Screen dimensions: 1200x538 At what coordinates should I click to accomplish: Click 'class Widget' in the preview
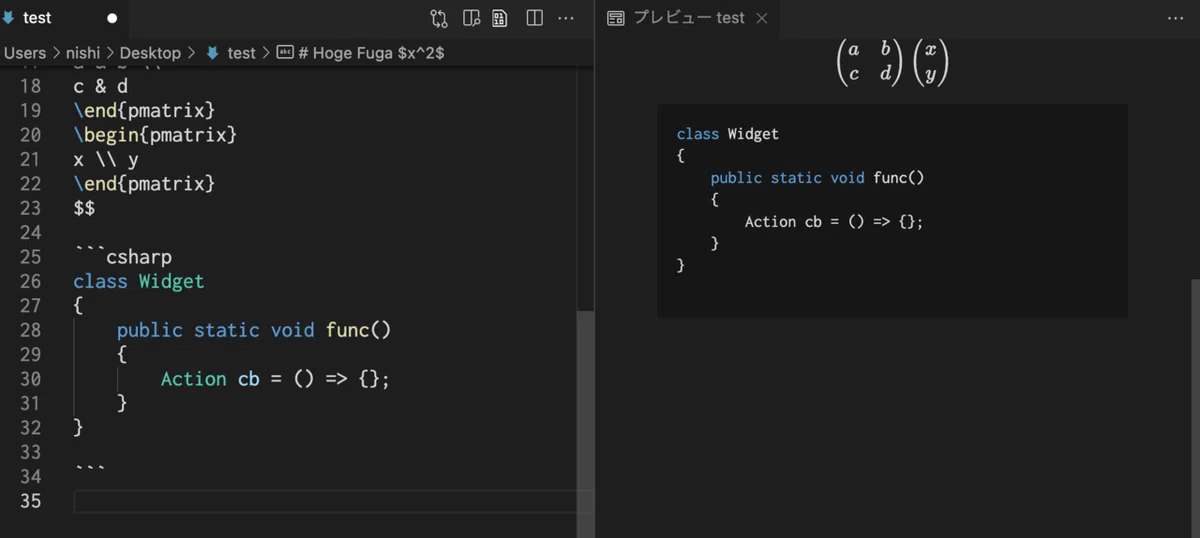727,134
